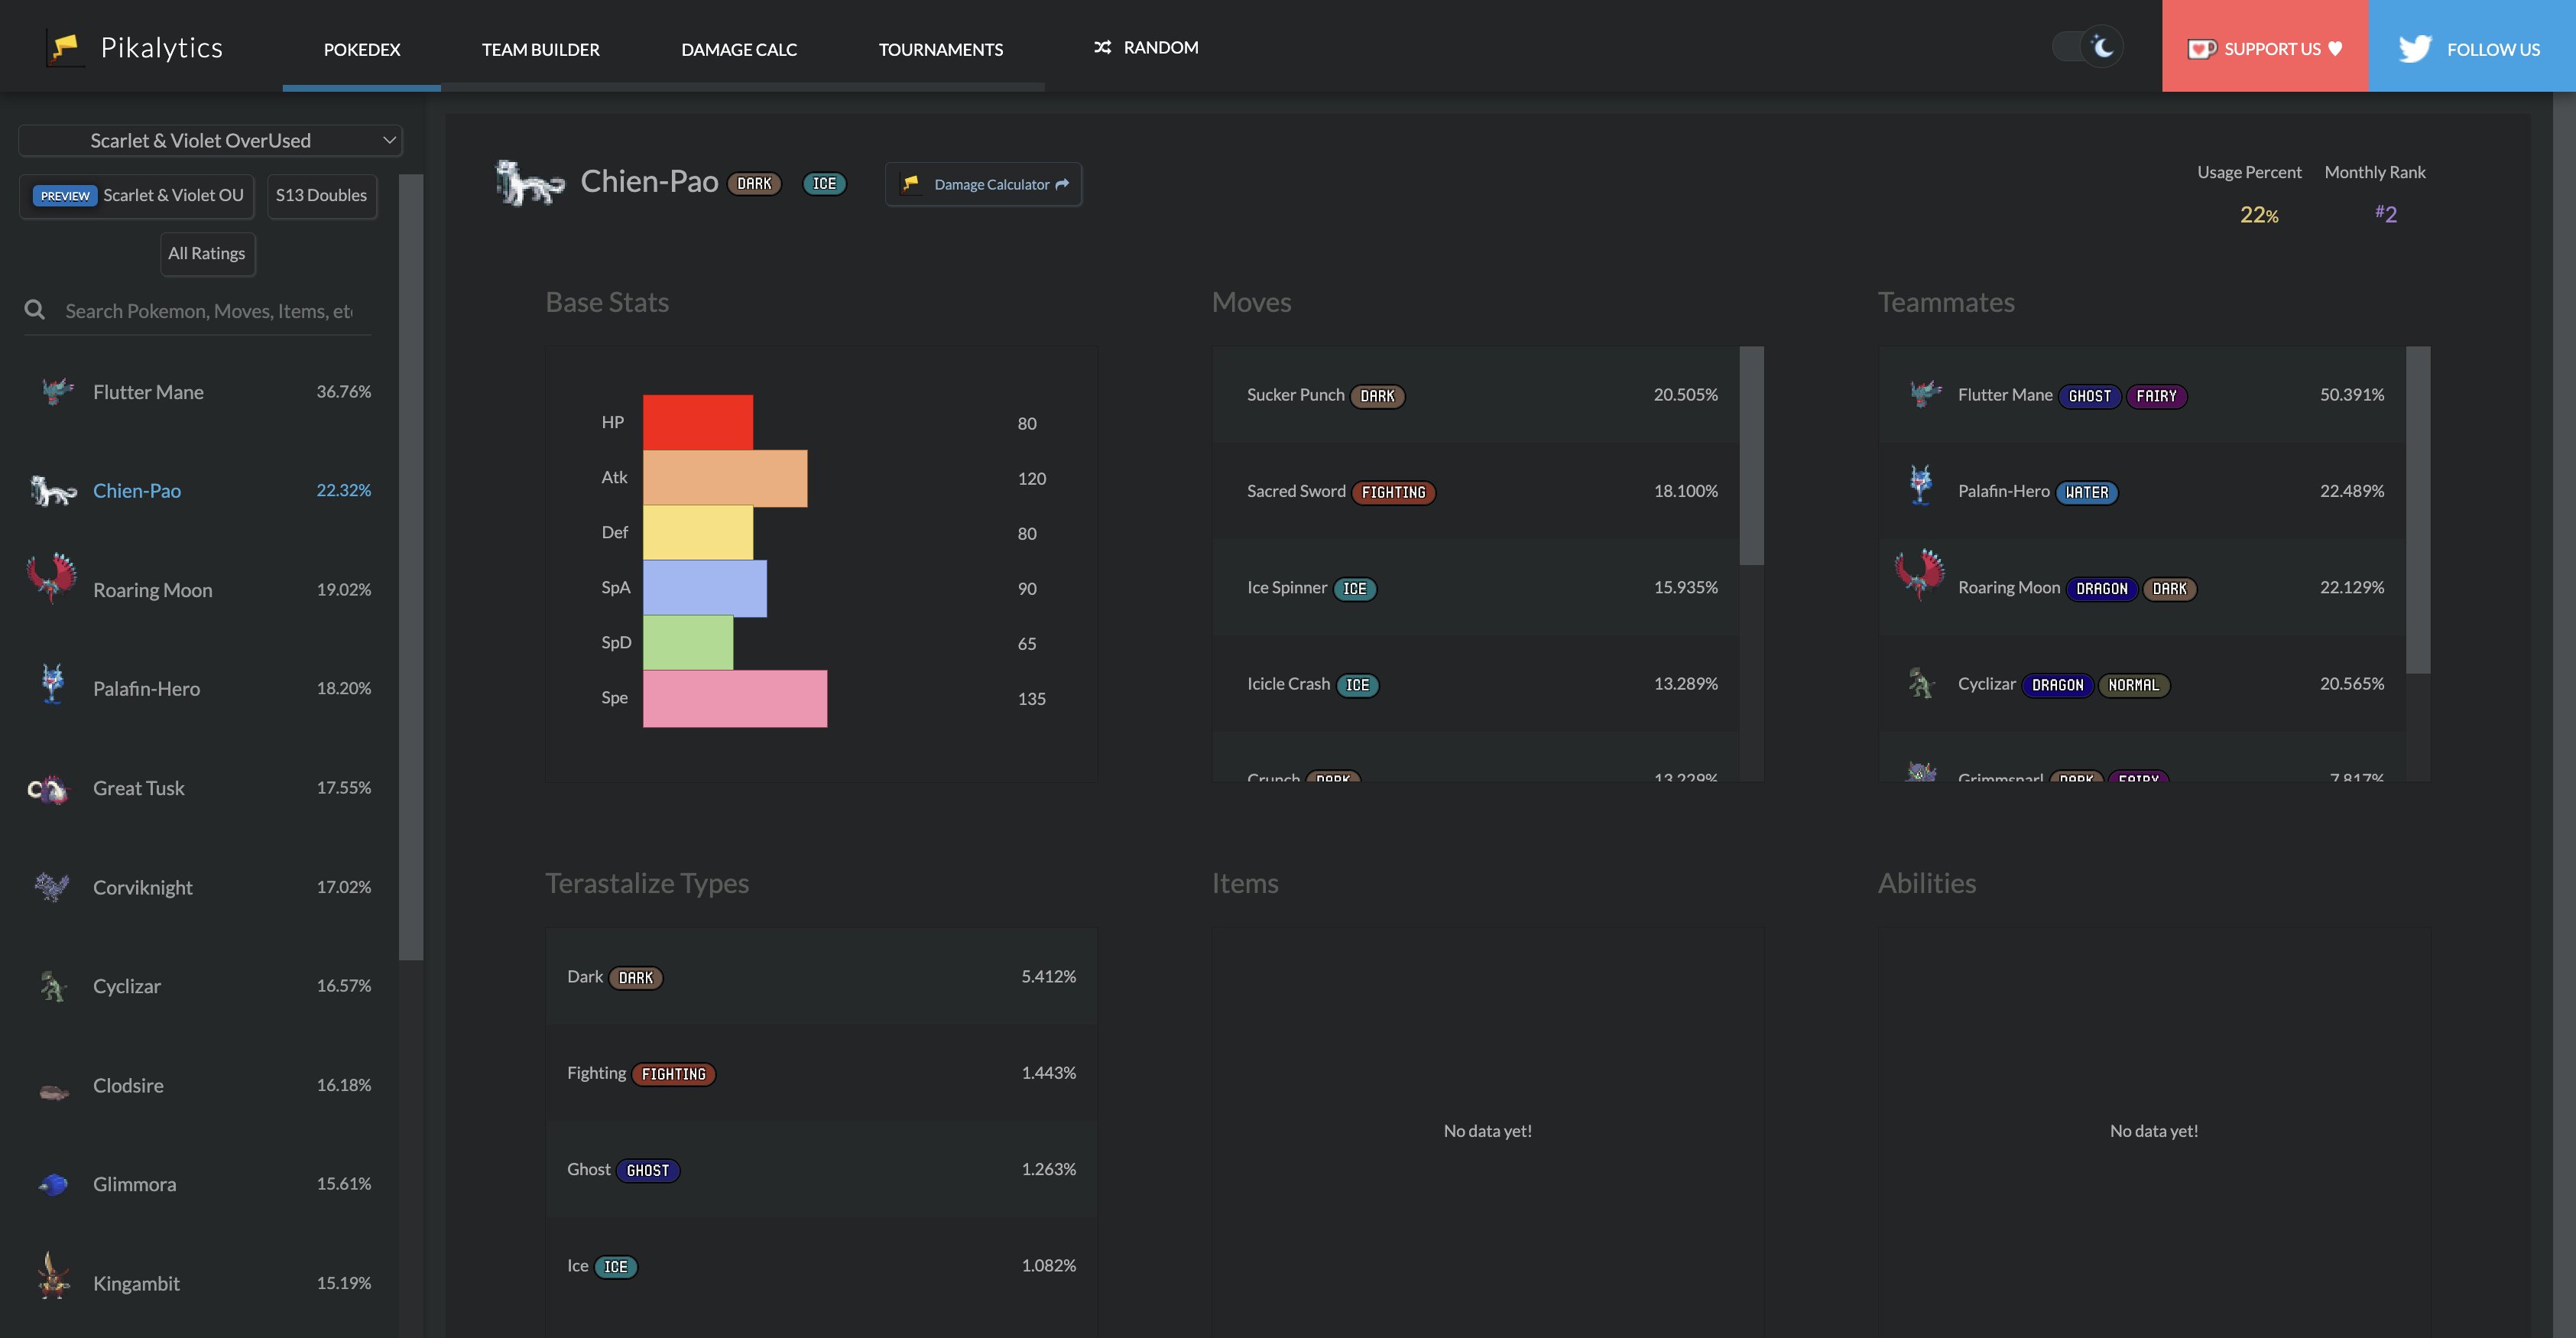This screenshot has height=1338, width=2576.
Task: Click the WATER badge on Palafin-Hero teammate
Action: [2087, 492]
